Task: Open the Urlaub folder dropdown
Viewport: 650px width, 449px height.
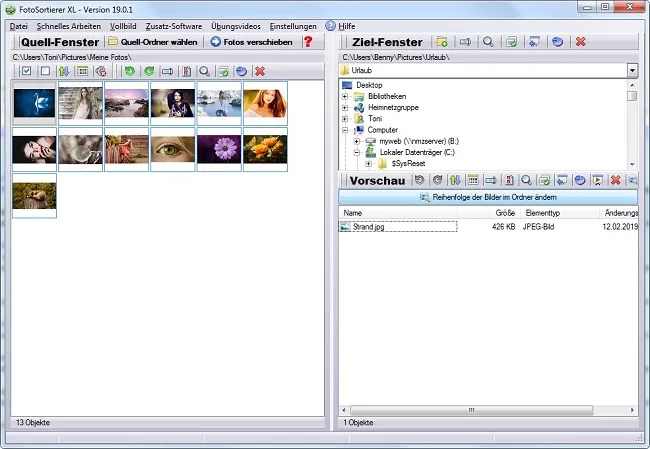Action: click(632, 71)
